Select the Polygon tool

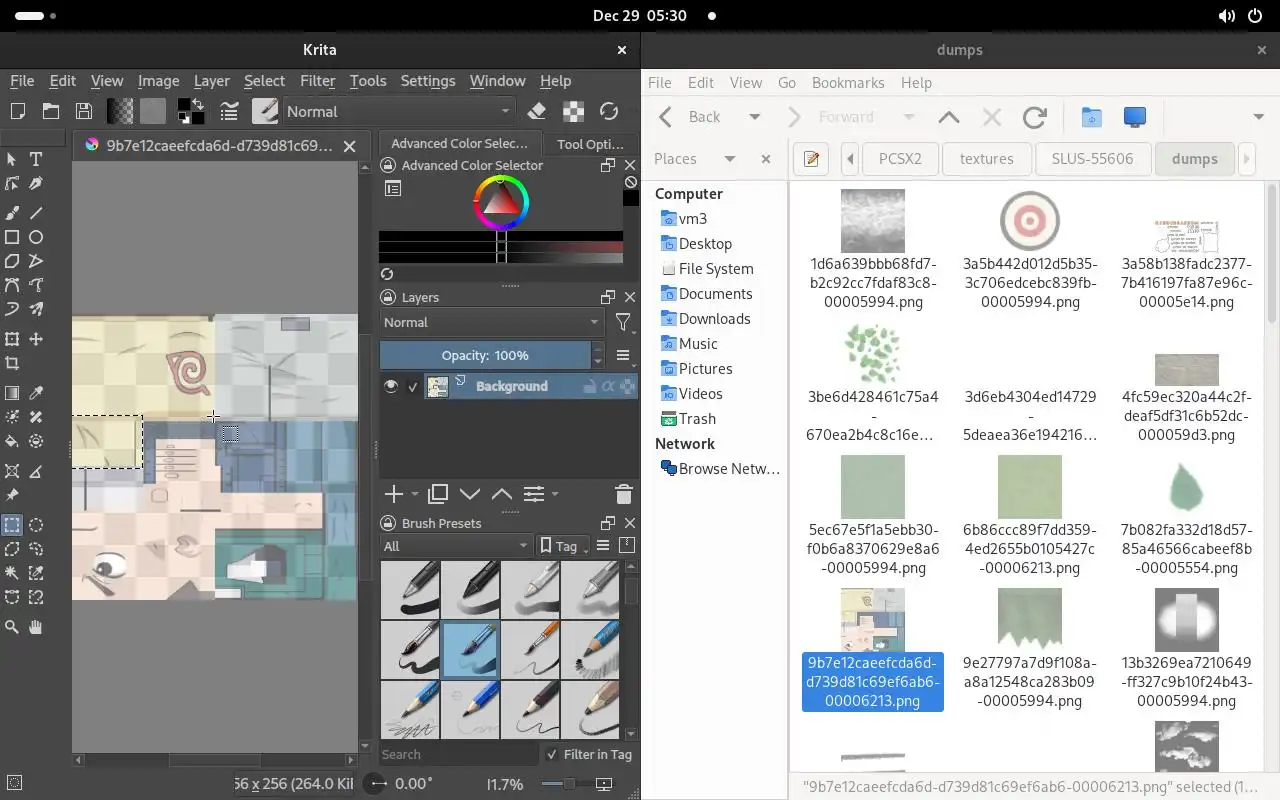pyautogui.click(x=12, y=261)
